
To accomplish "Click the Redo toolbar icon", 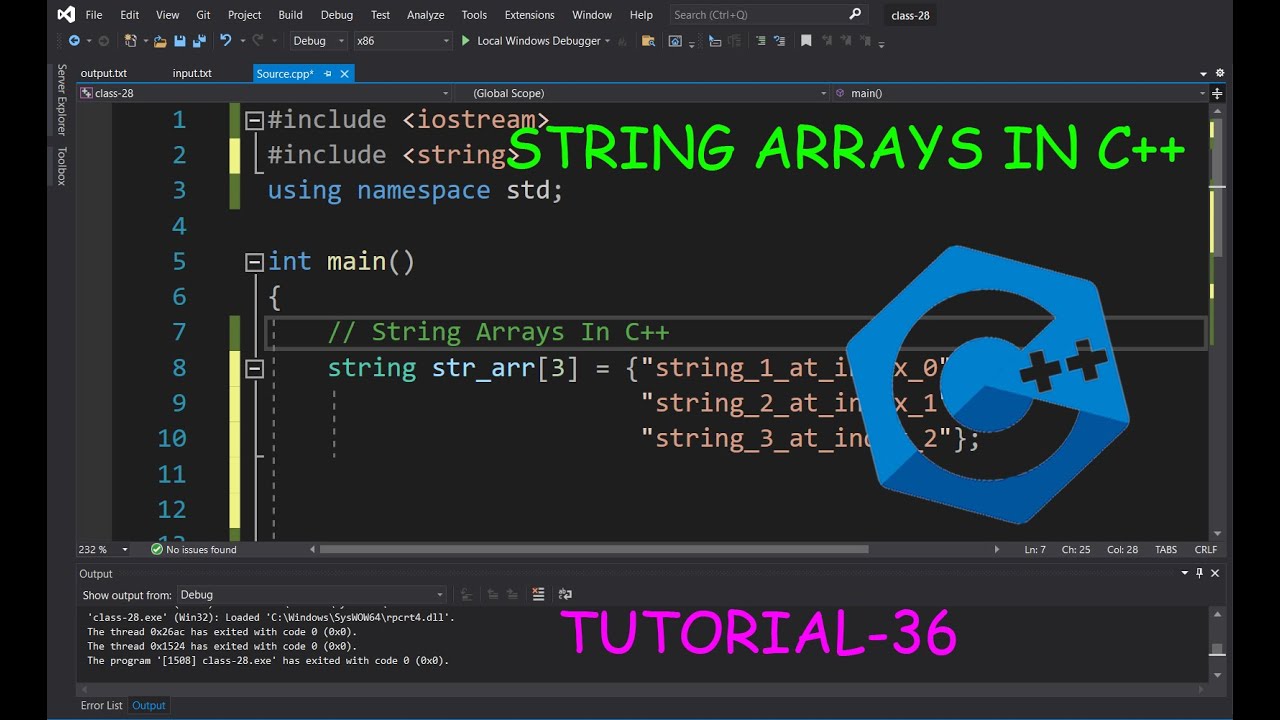I will click(x=258, y=41).
